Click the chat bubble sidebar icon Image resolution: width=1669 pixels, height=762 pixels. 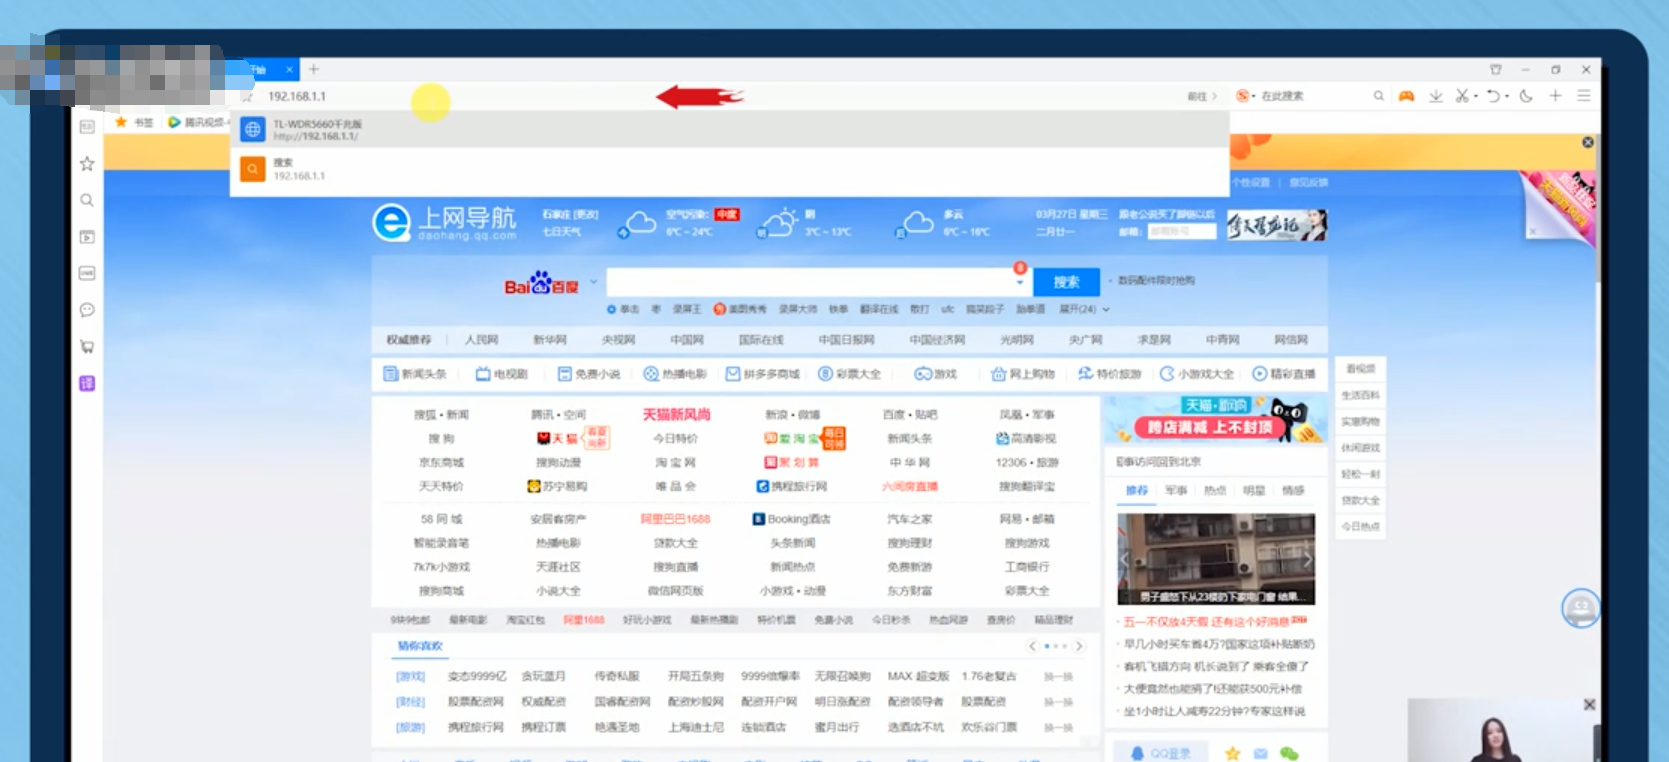87,310
